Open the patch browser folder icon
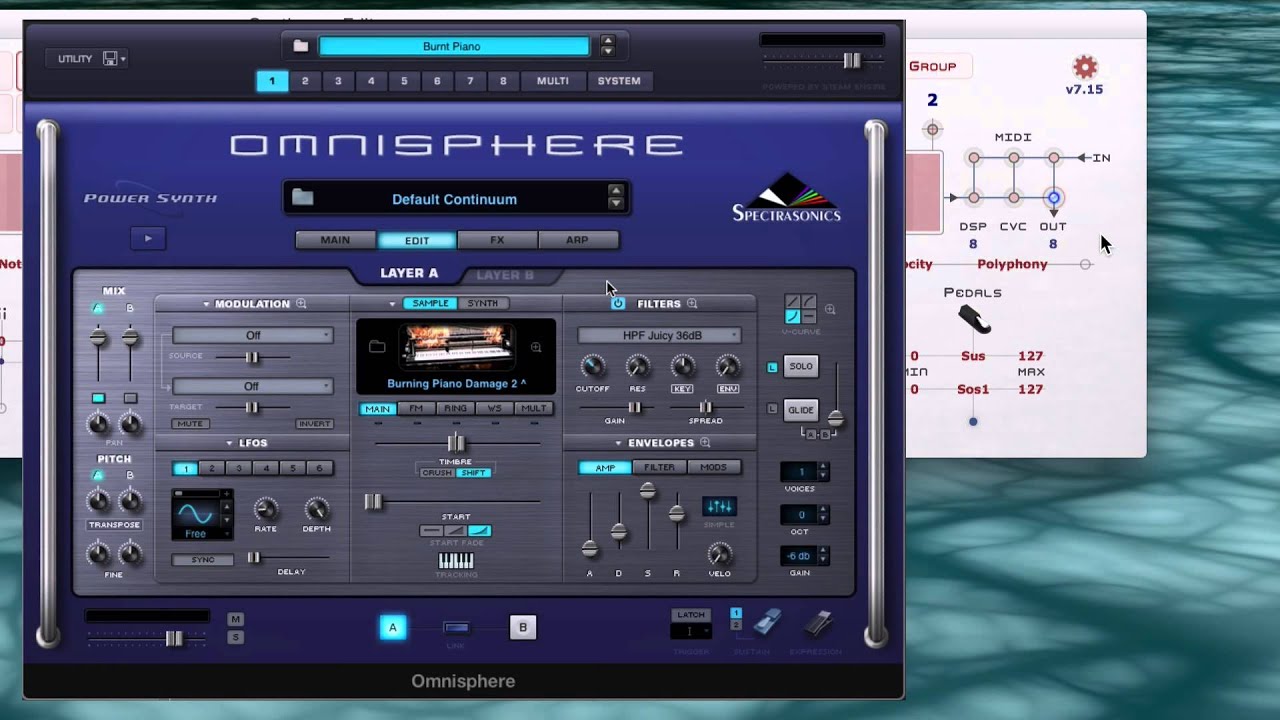1280x720 pixels. click(x=300, y=46)
